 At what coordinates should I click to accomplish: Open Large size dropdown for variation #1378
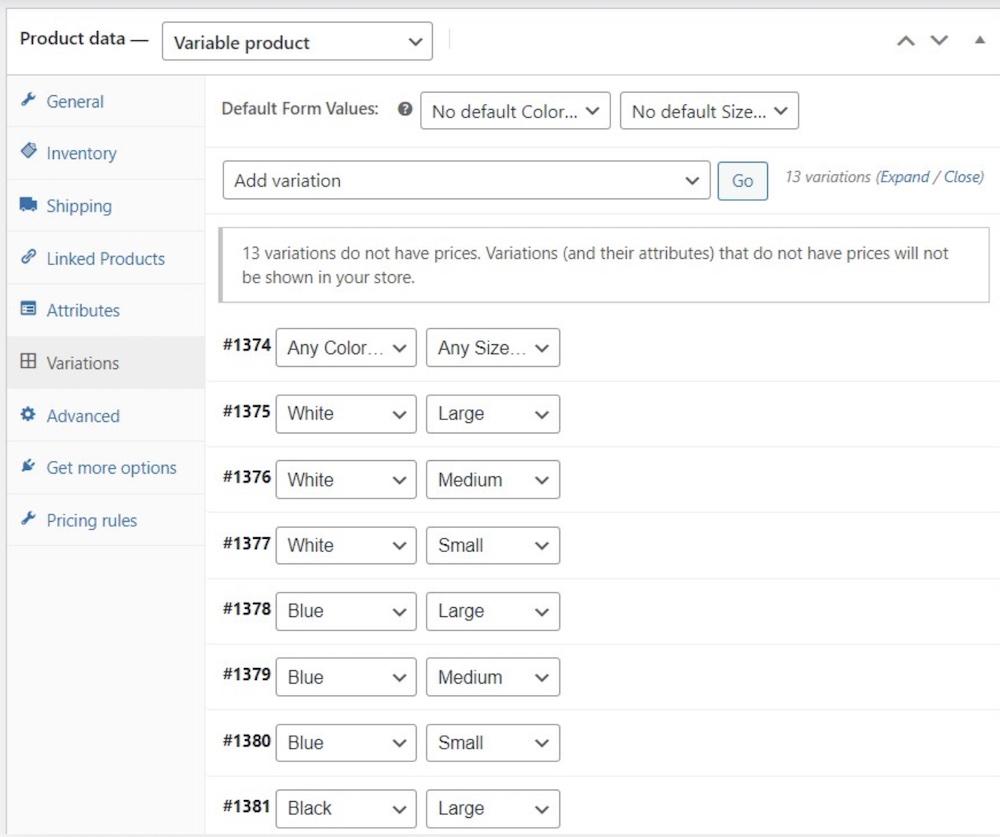[493, 611]
